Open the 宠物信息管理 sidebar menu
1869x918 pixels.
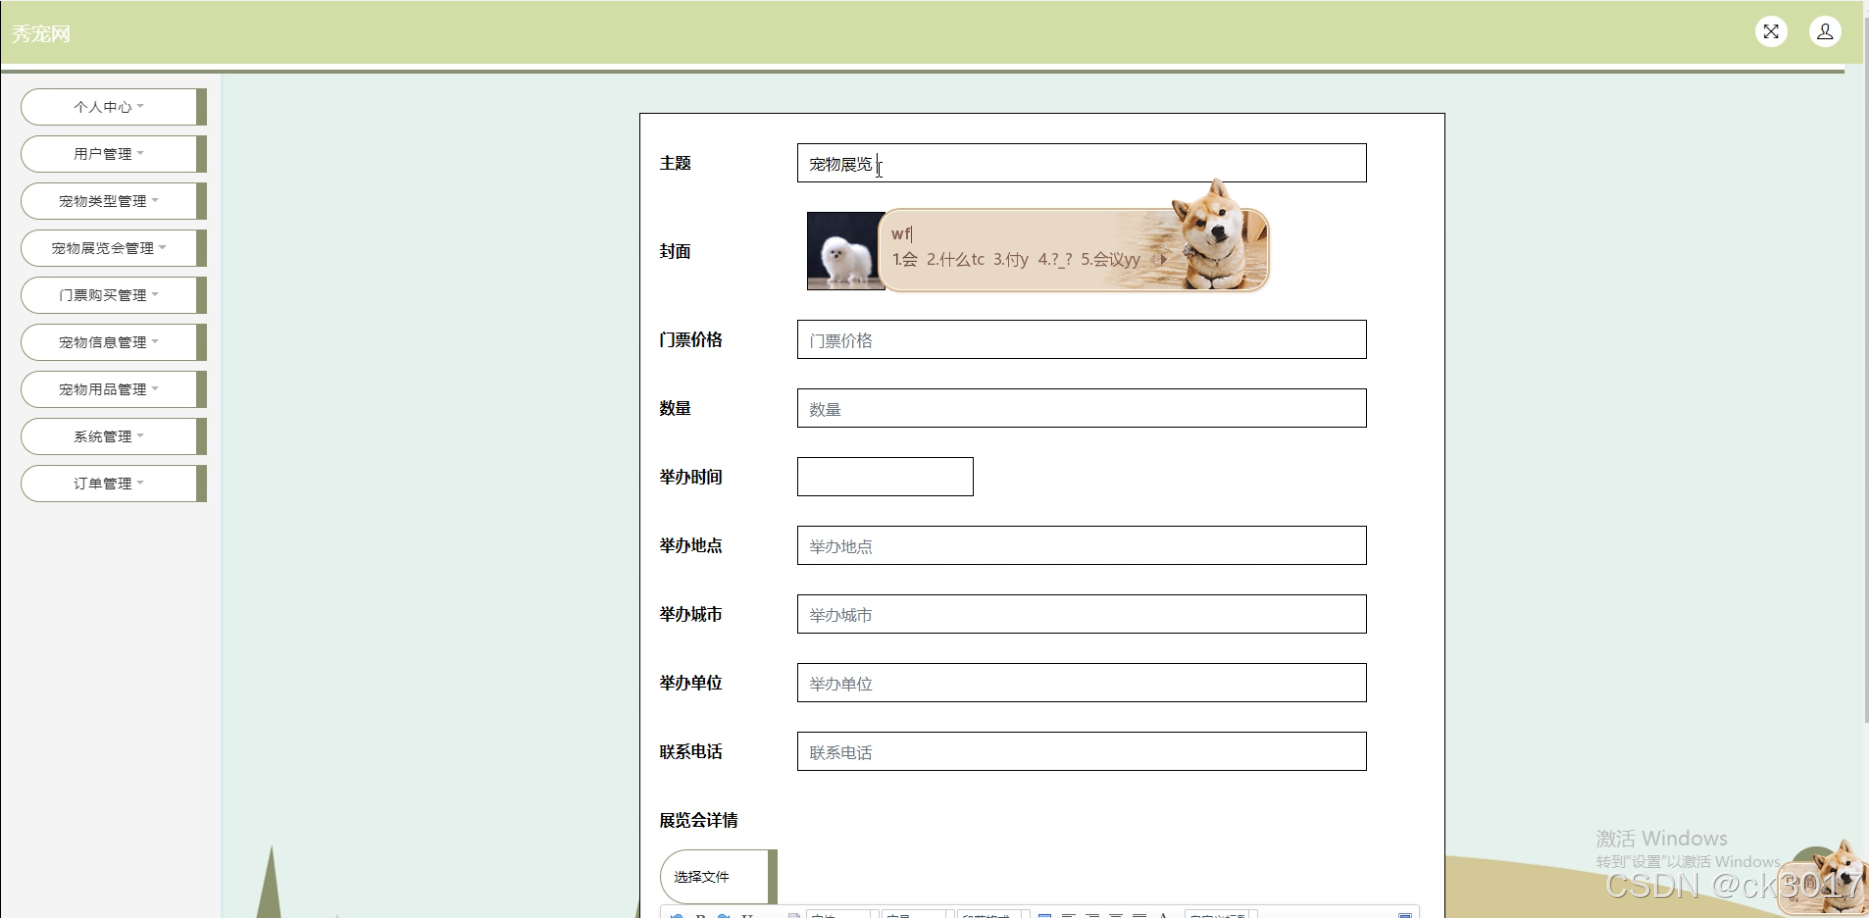[113, 342]
